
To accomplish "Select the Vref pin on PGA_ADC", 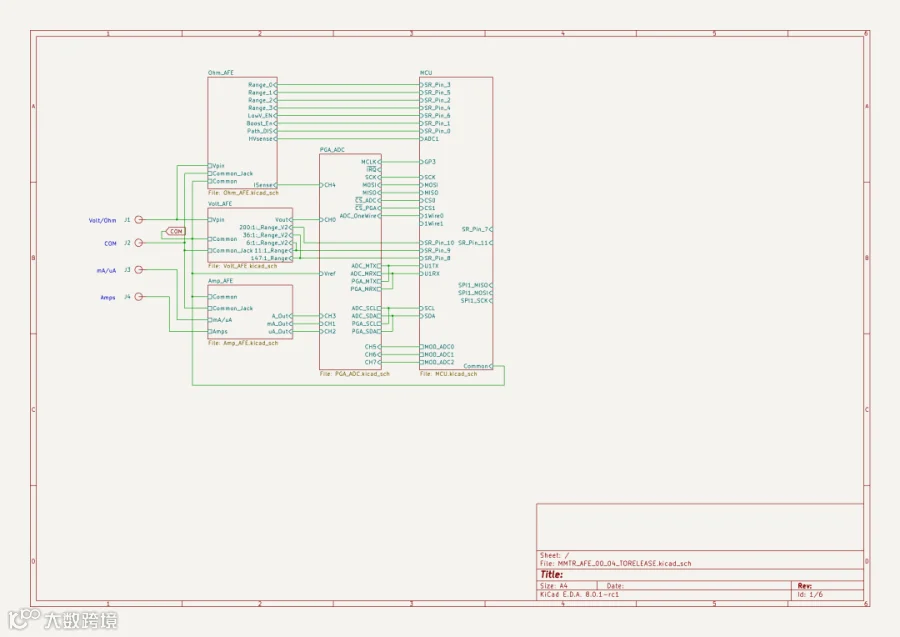I will point(328,274).
